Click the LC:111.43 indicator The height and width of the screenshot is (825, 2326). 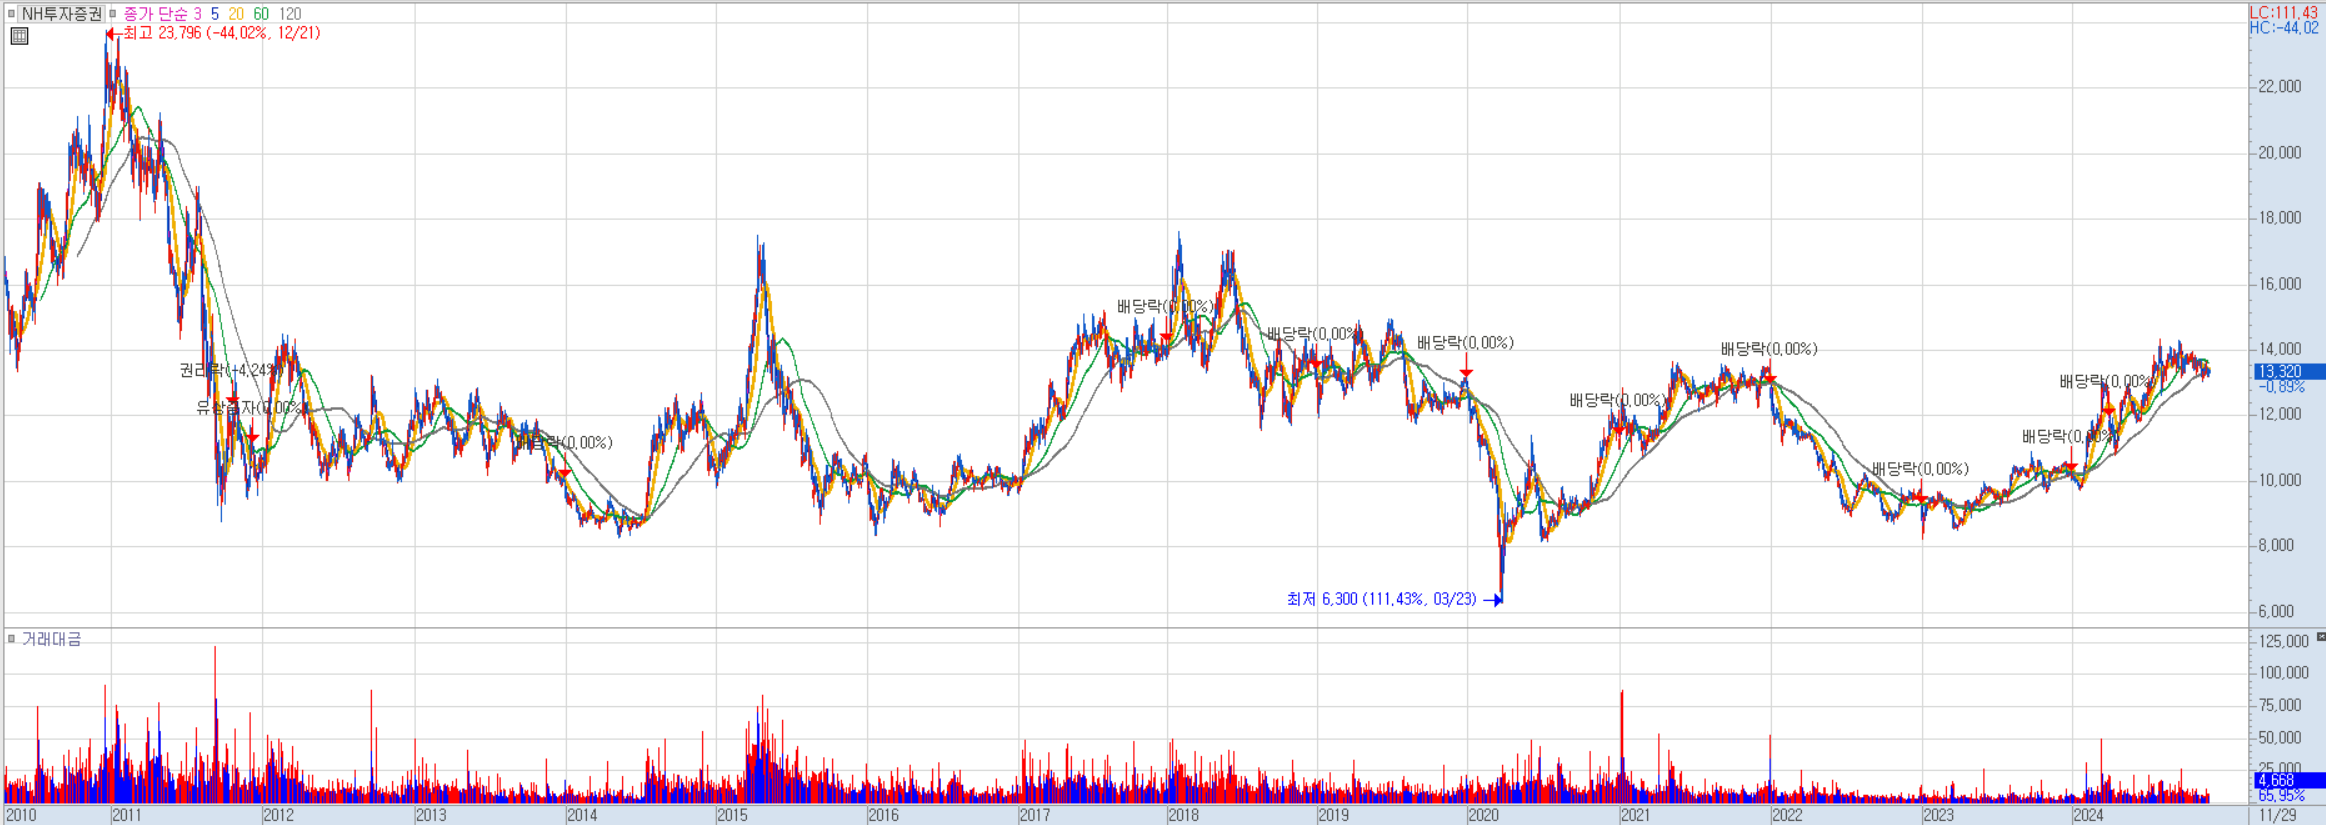click(2284, 13)
